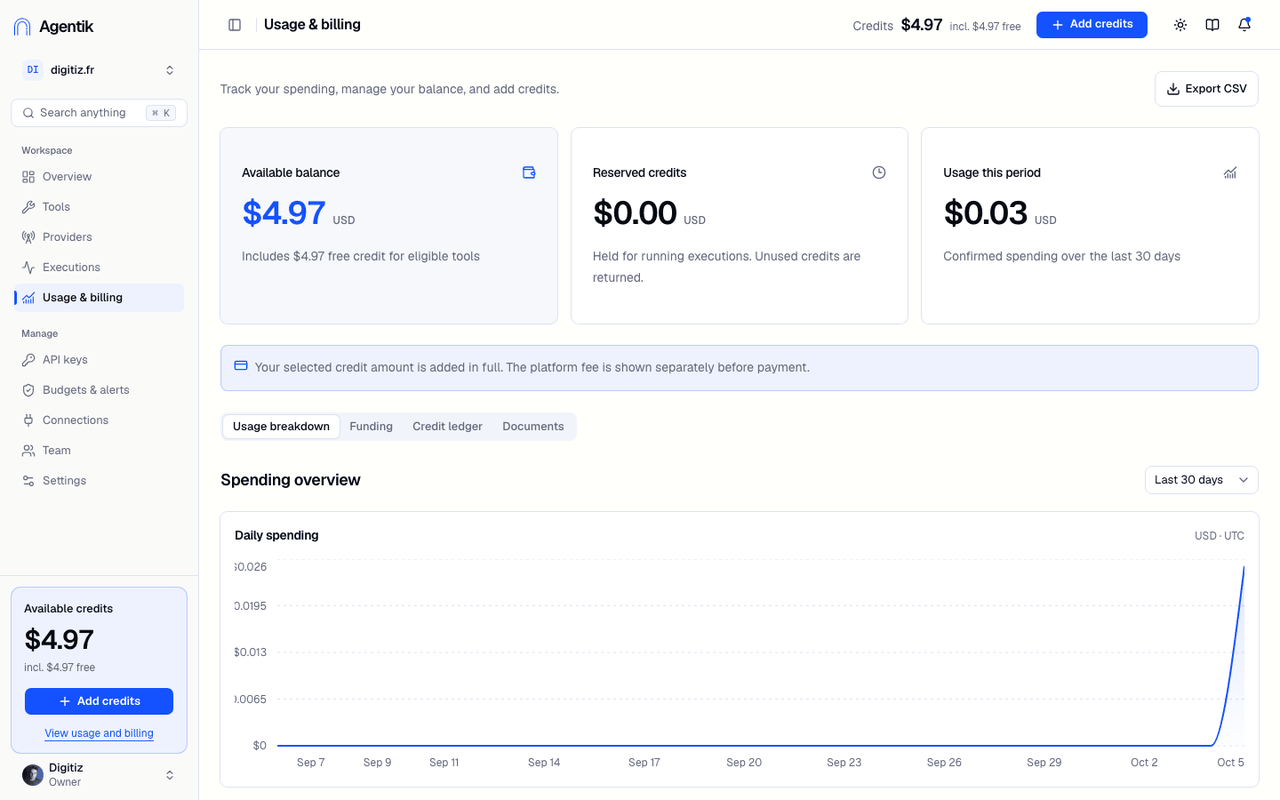Switch to the Funding tab
Viewport: 1280px width, 800px height.
tap(371, 427)
